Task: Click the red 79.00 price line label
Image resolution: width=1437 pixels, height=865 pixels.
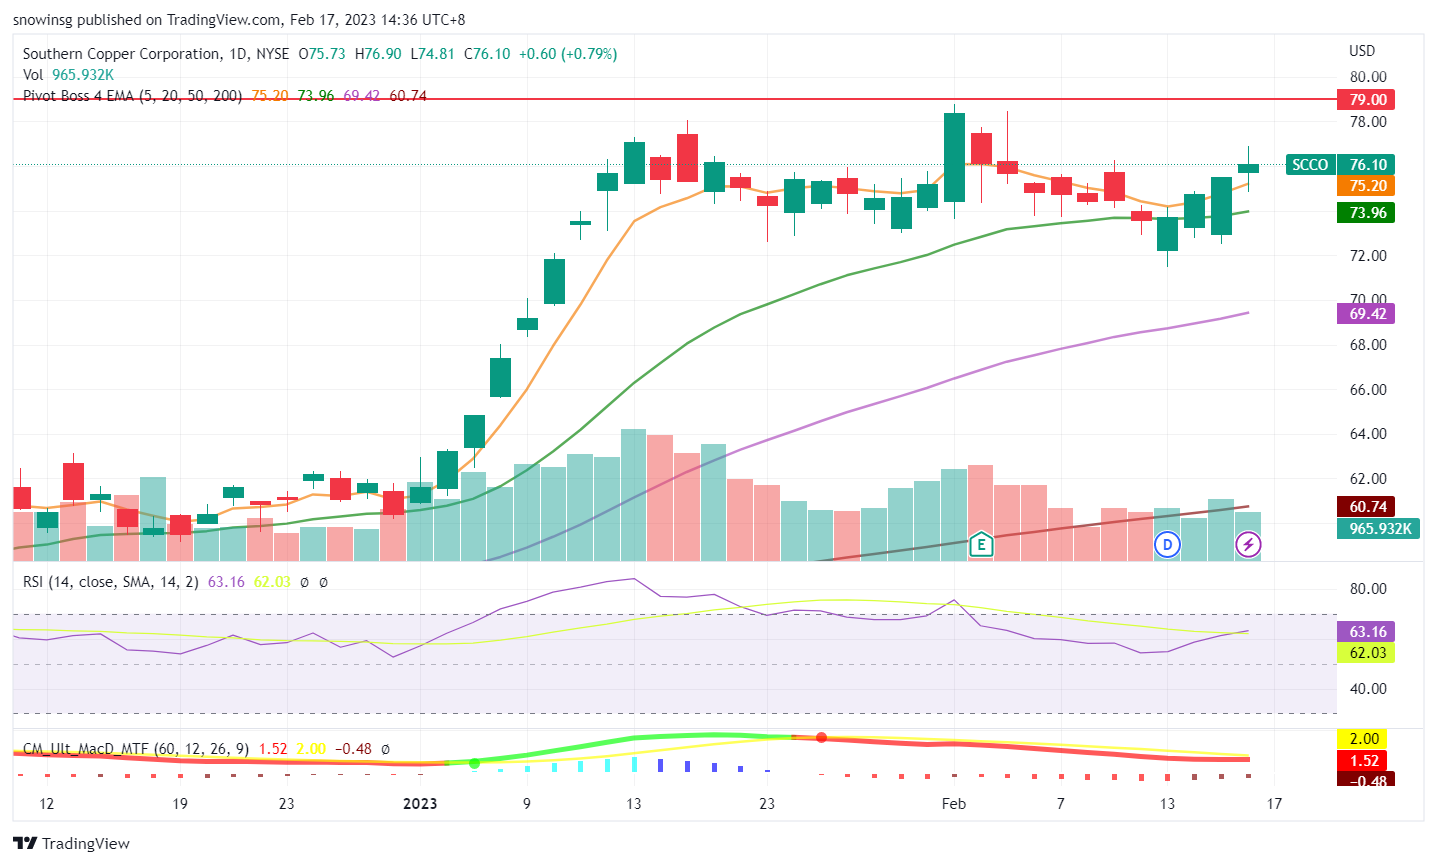Action: (x=1367, y=99)
